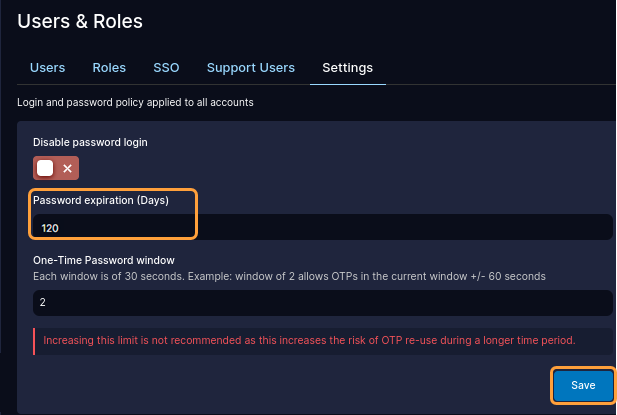The width and height of the screenshot is (617, 415).
Task: Toggle the Disable password login switch
Action: pyautogui.click(x=56, y=168)
